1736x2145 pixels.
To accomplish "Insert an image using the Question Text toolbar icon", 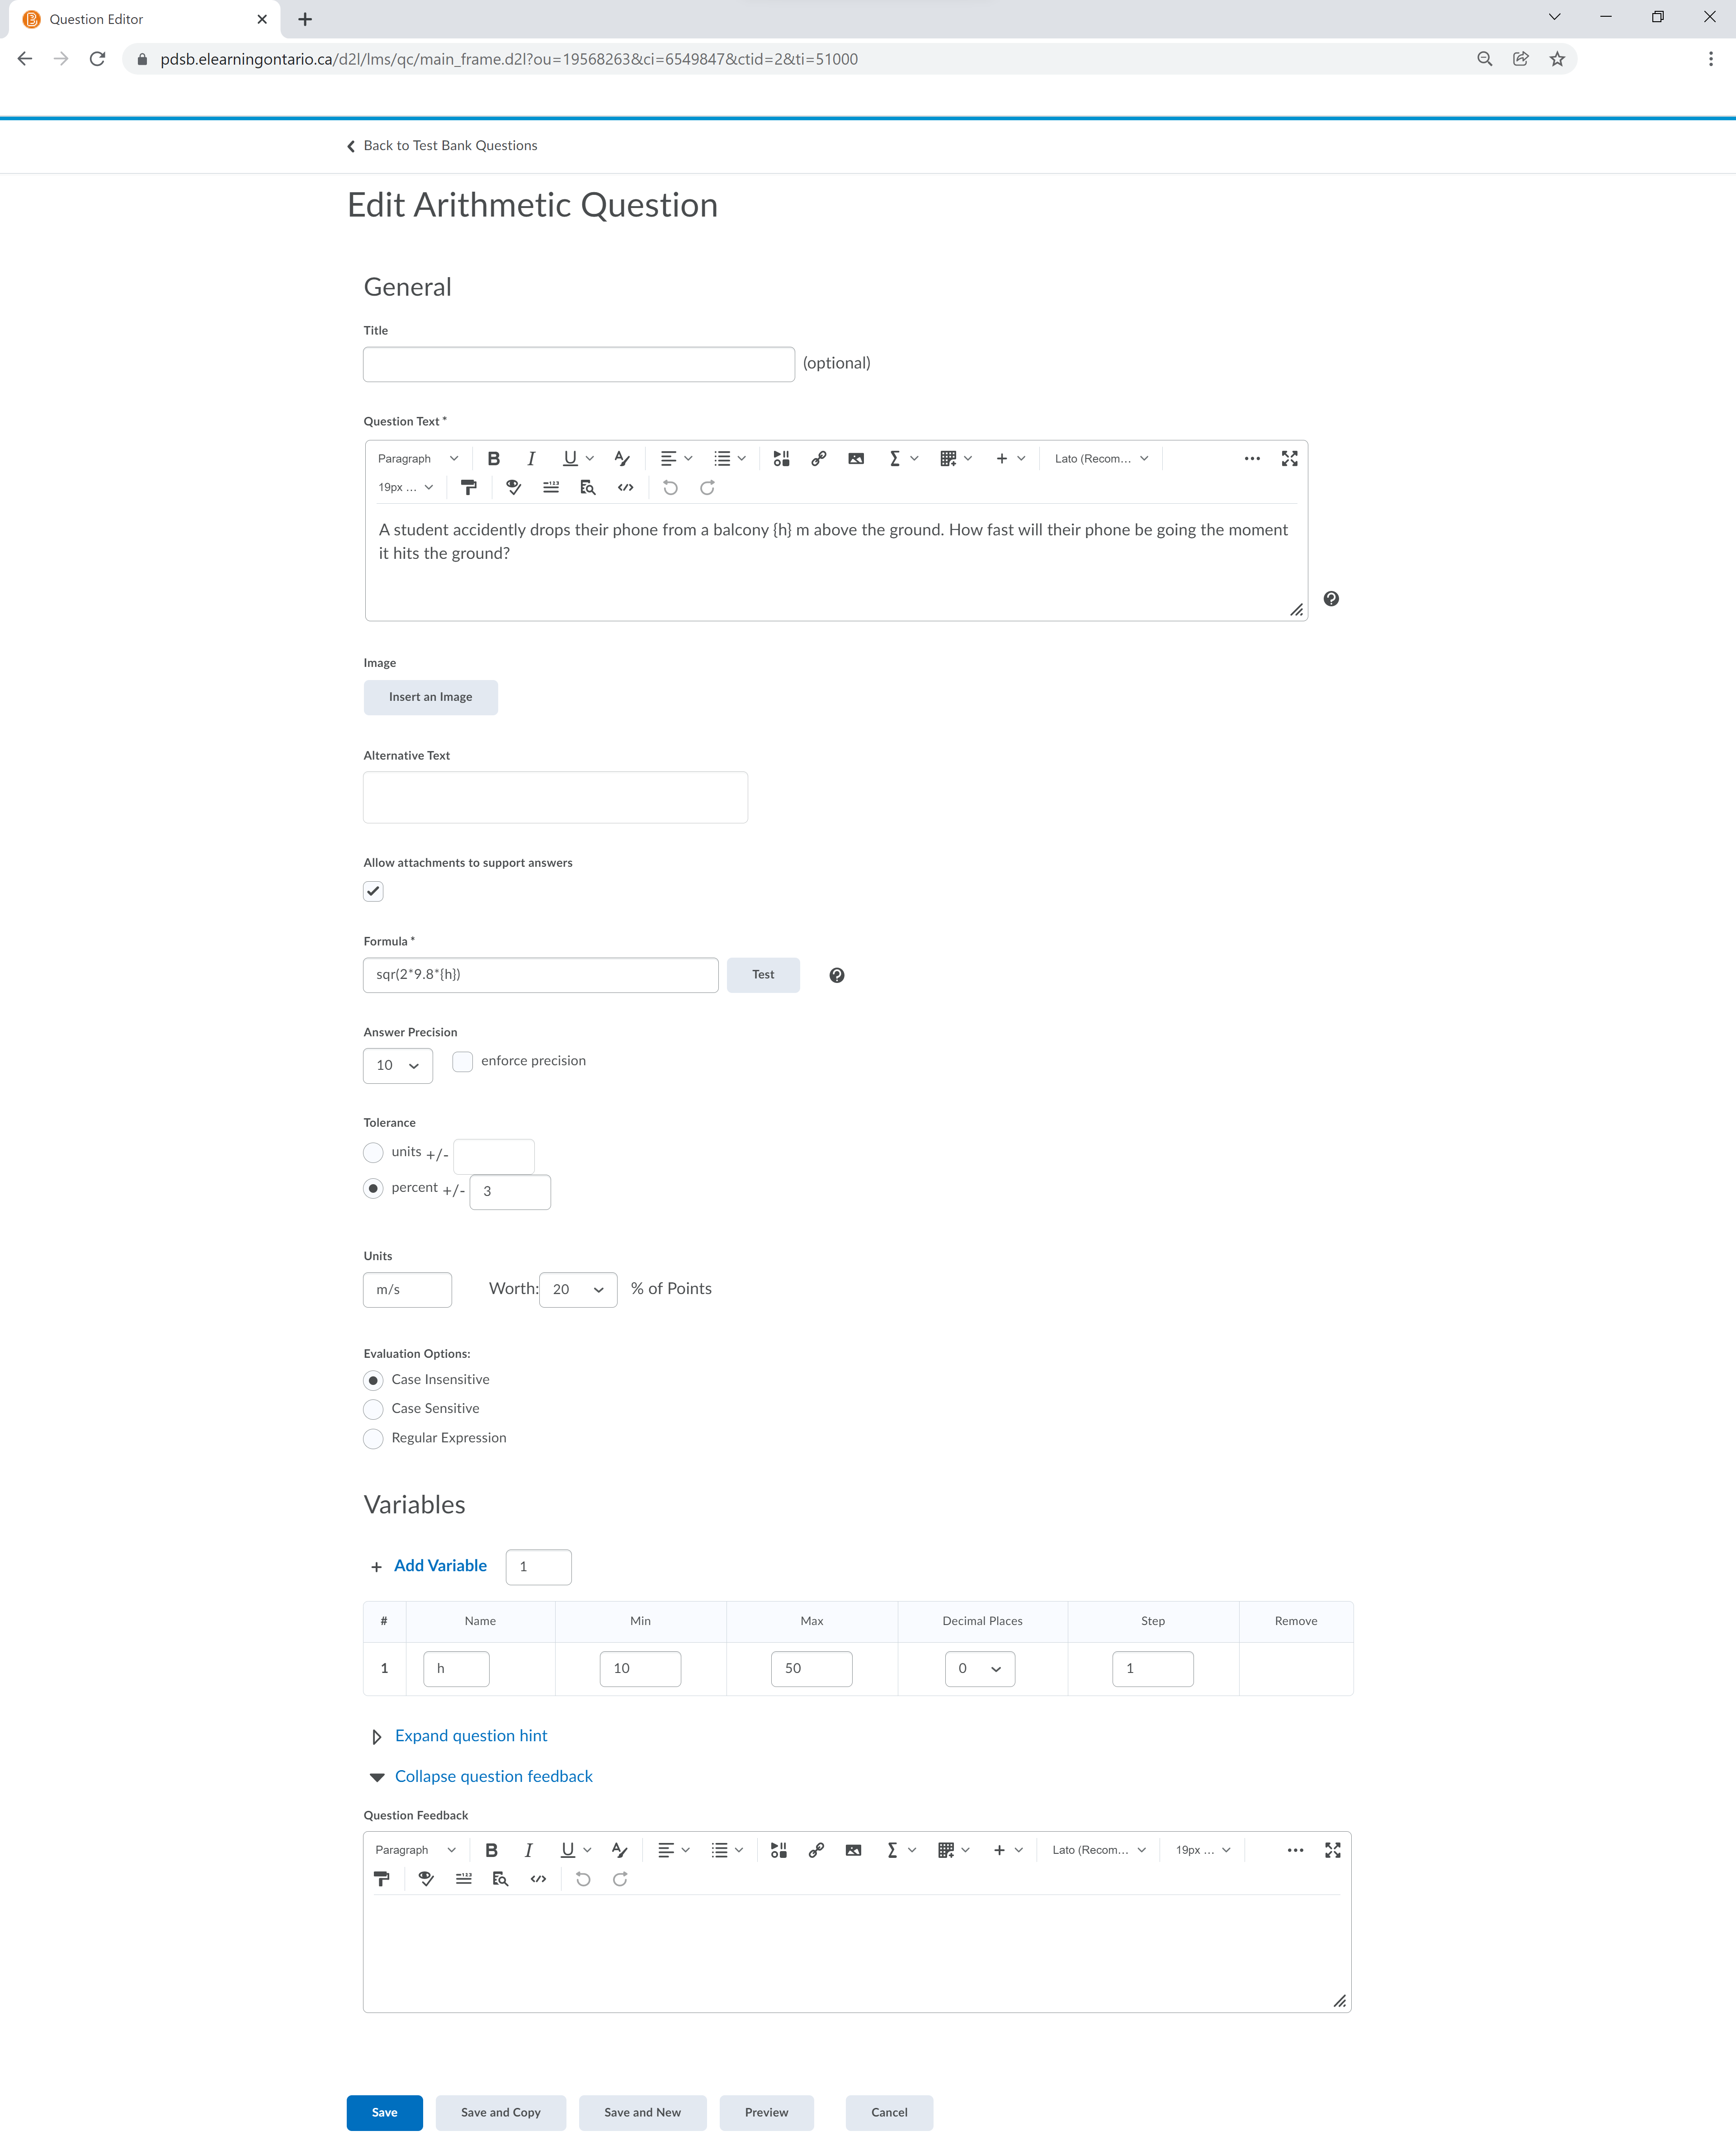I will coord(856,458).
